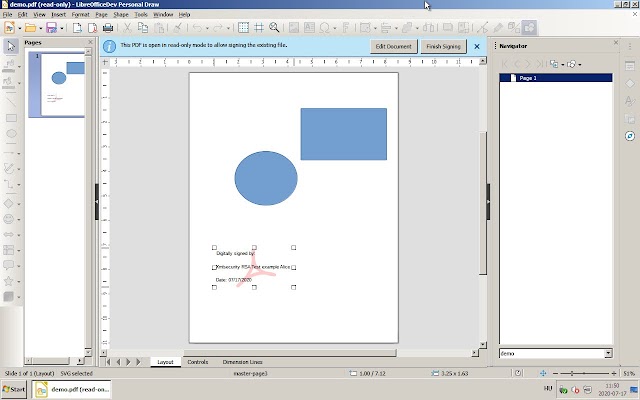The width and height of the screenshot is (640, 400).
Task: Switch to the Controls layer tab
Action: point(198,361)
